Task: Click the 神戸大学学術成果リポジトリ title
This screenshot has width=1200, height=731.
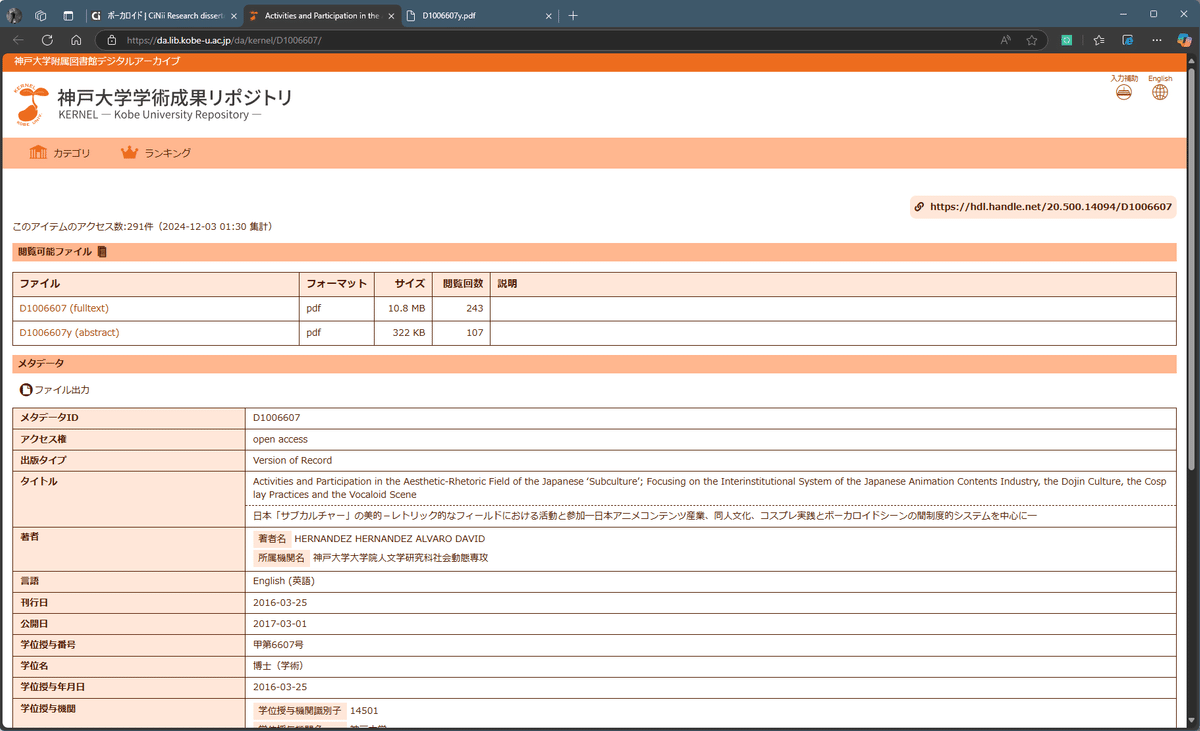Action: point(175,97)
